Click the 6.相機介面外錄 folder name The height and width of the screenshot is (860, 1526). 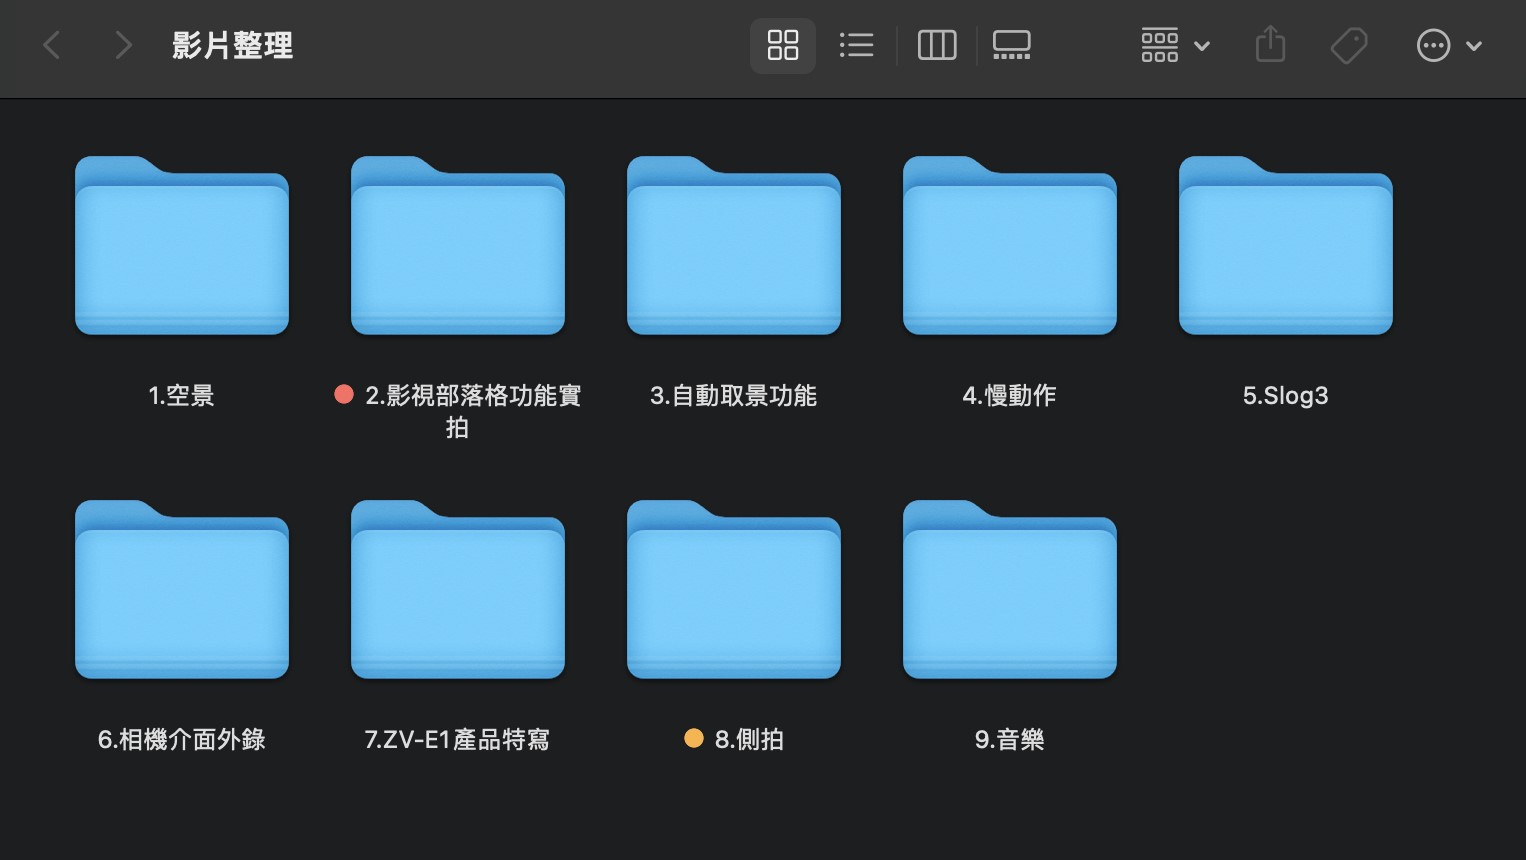[182, 740]
